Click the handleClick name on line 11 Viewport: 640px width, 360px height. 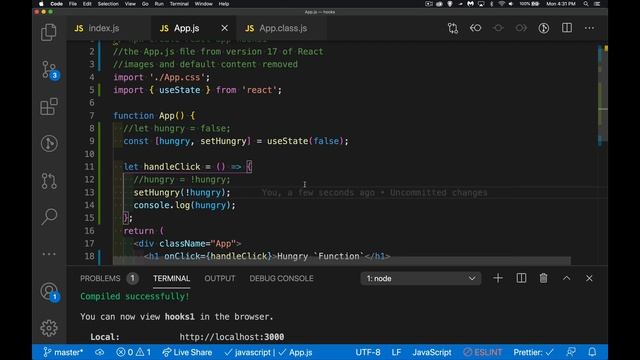click(x=172, y=167)
